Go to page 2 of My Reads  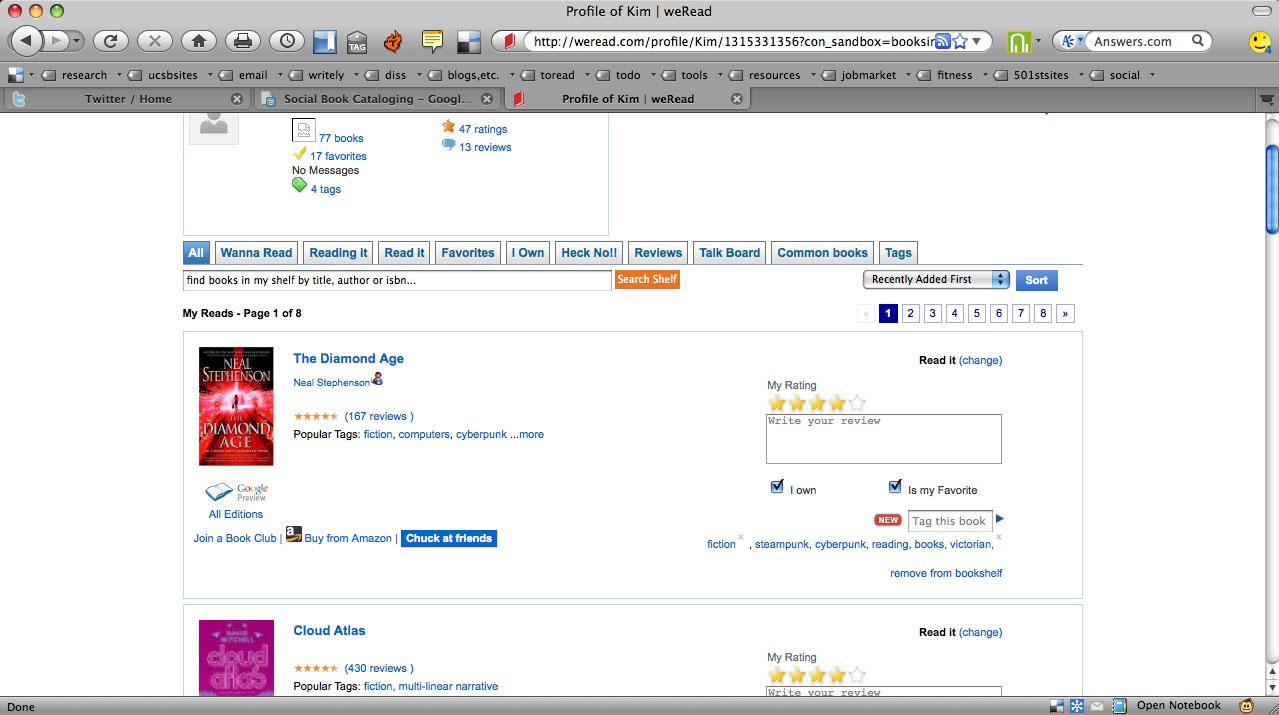point(910,313)
